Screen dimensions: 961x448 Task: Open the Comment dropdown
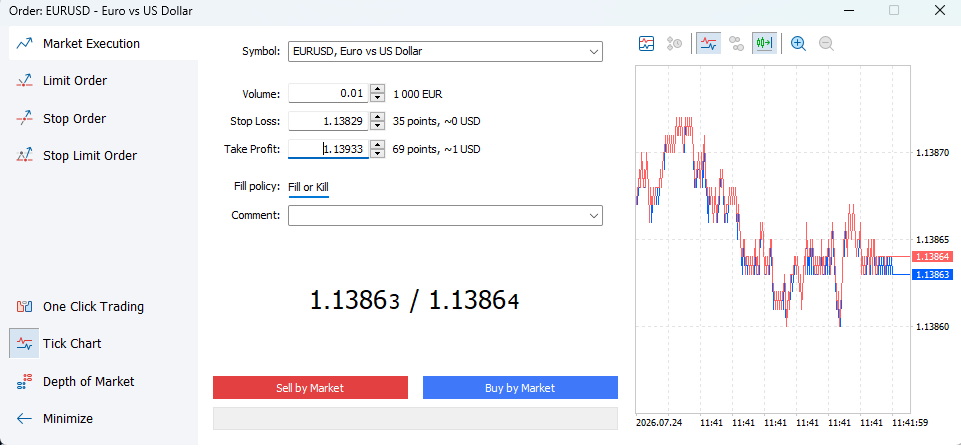tap(593, 216)
